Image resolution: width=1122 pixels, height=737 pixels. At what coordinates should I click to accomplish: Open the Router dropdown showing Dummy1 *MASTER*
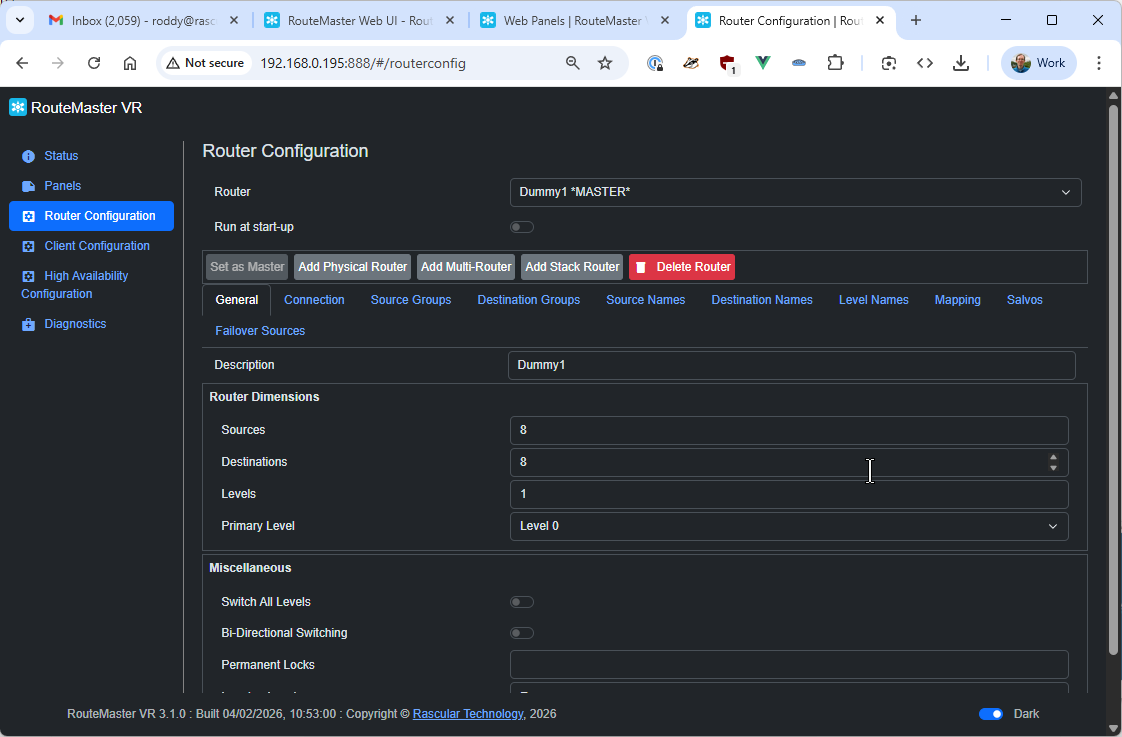click(795, 192)
